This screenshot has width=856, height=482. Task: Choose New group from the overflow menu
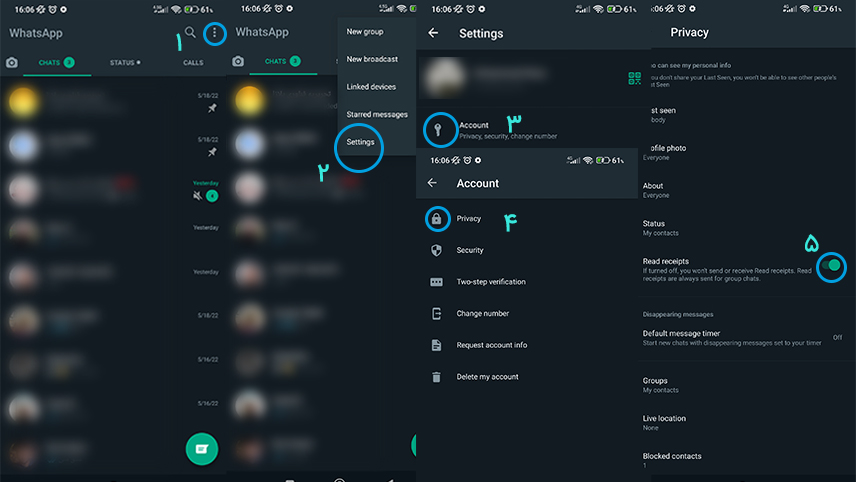[365, 32]
